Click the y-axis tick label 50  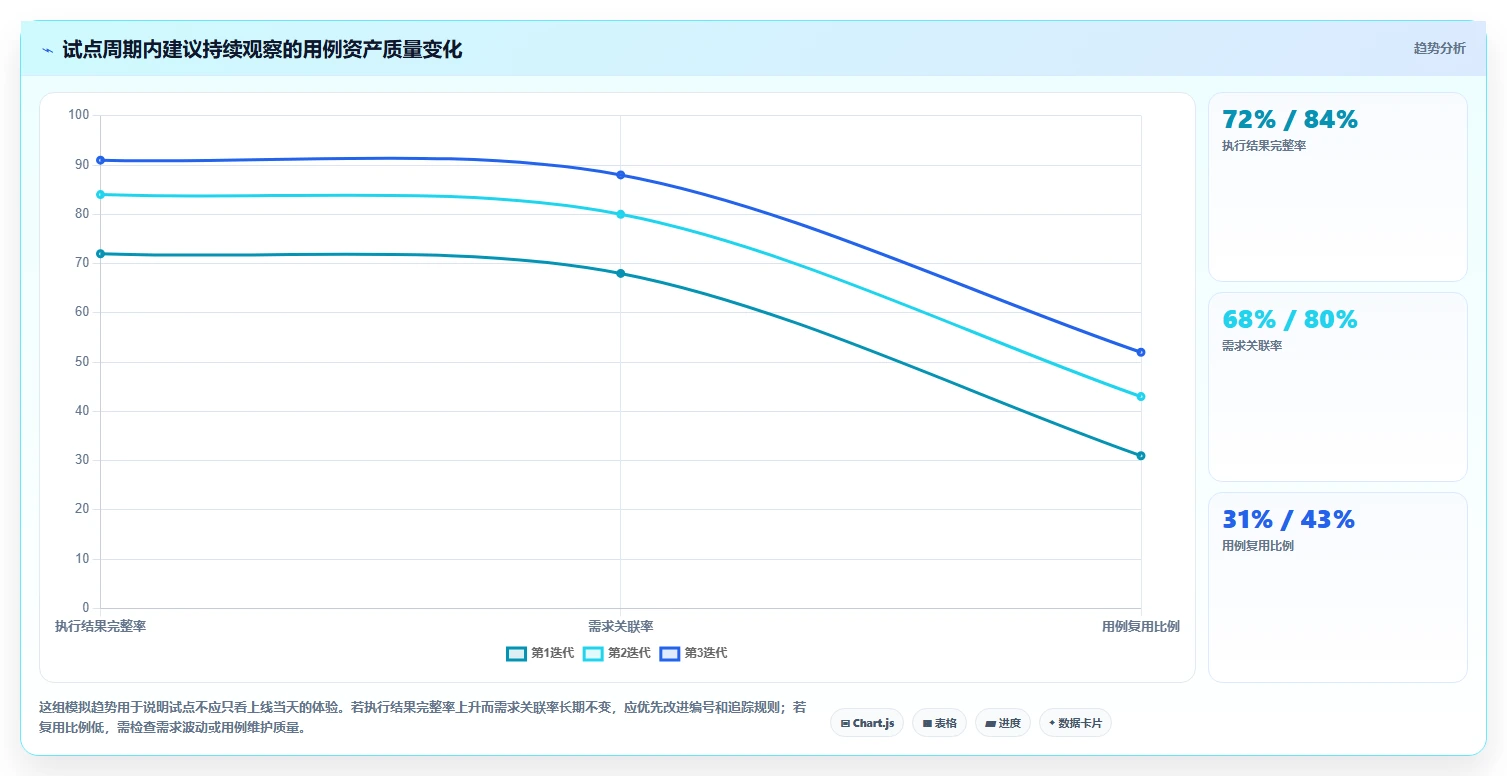[82, 362]
